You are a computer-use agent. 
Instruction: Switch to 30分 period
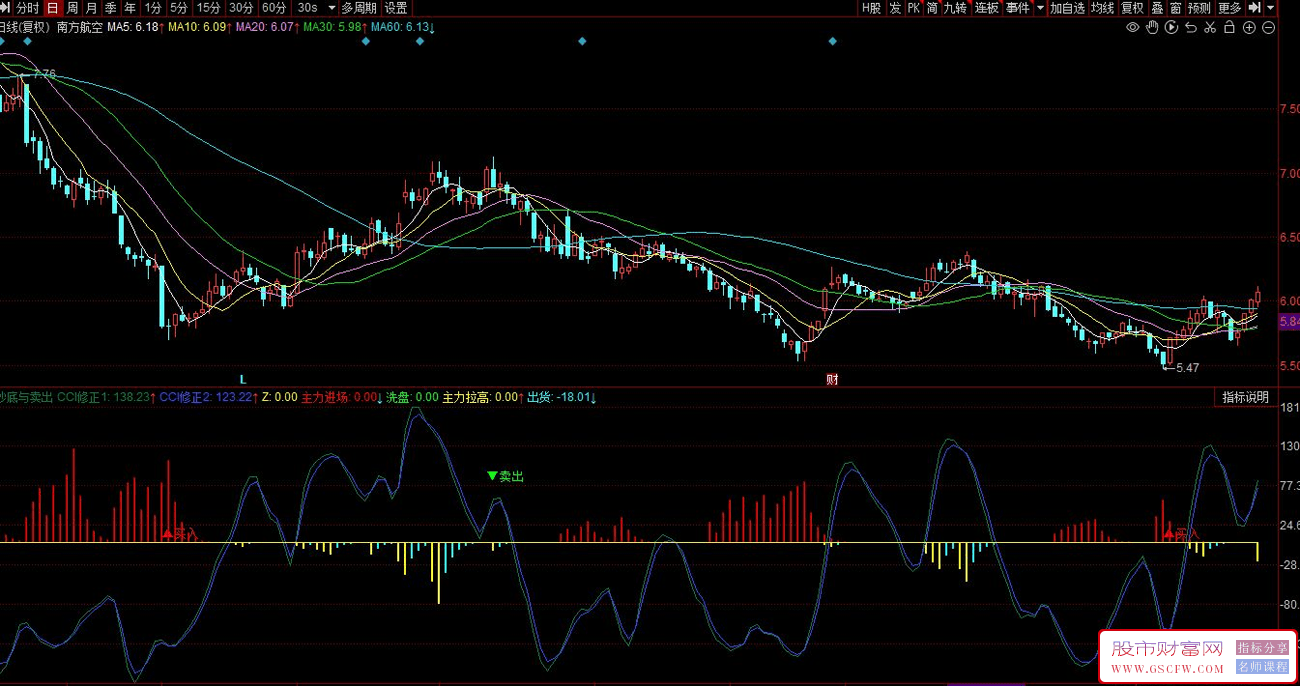(x=241, y=8)
